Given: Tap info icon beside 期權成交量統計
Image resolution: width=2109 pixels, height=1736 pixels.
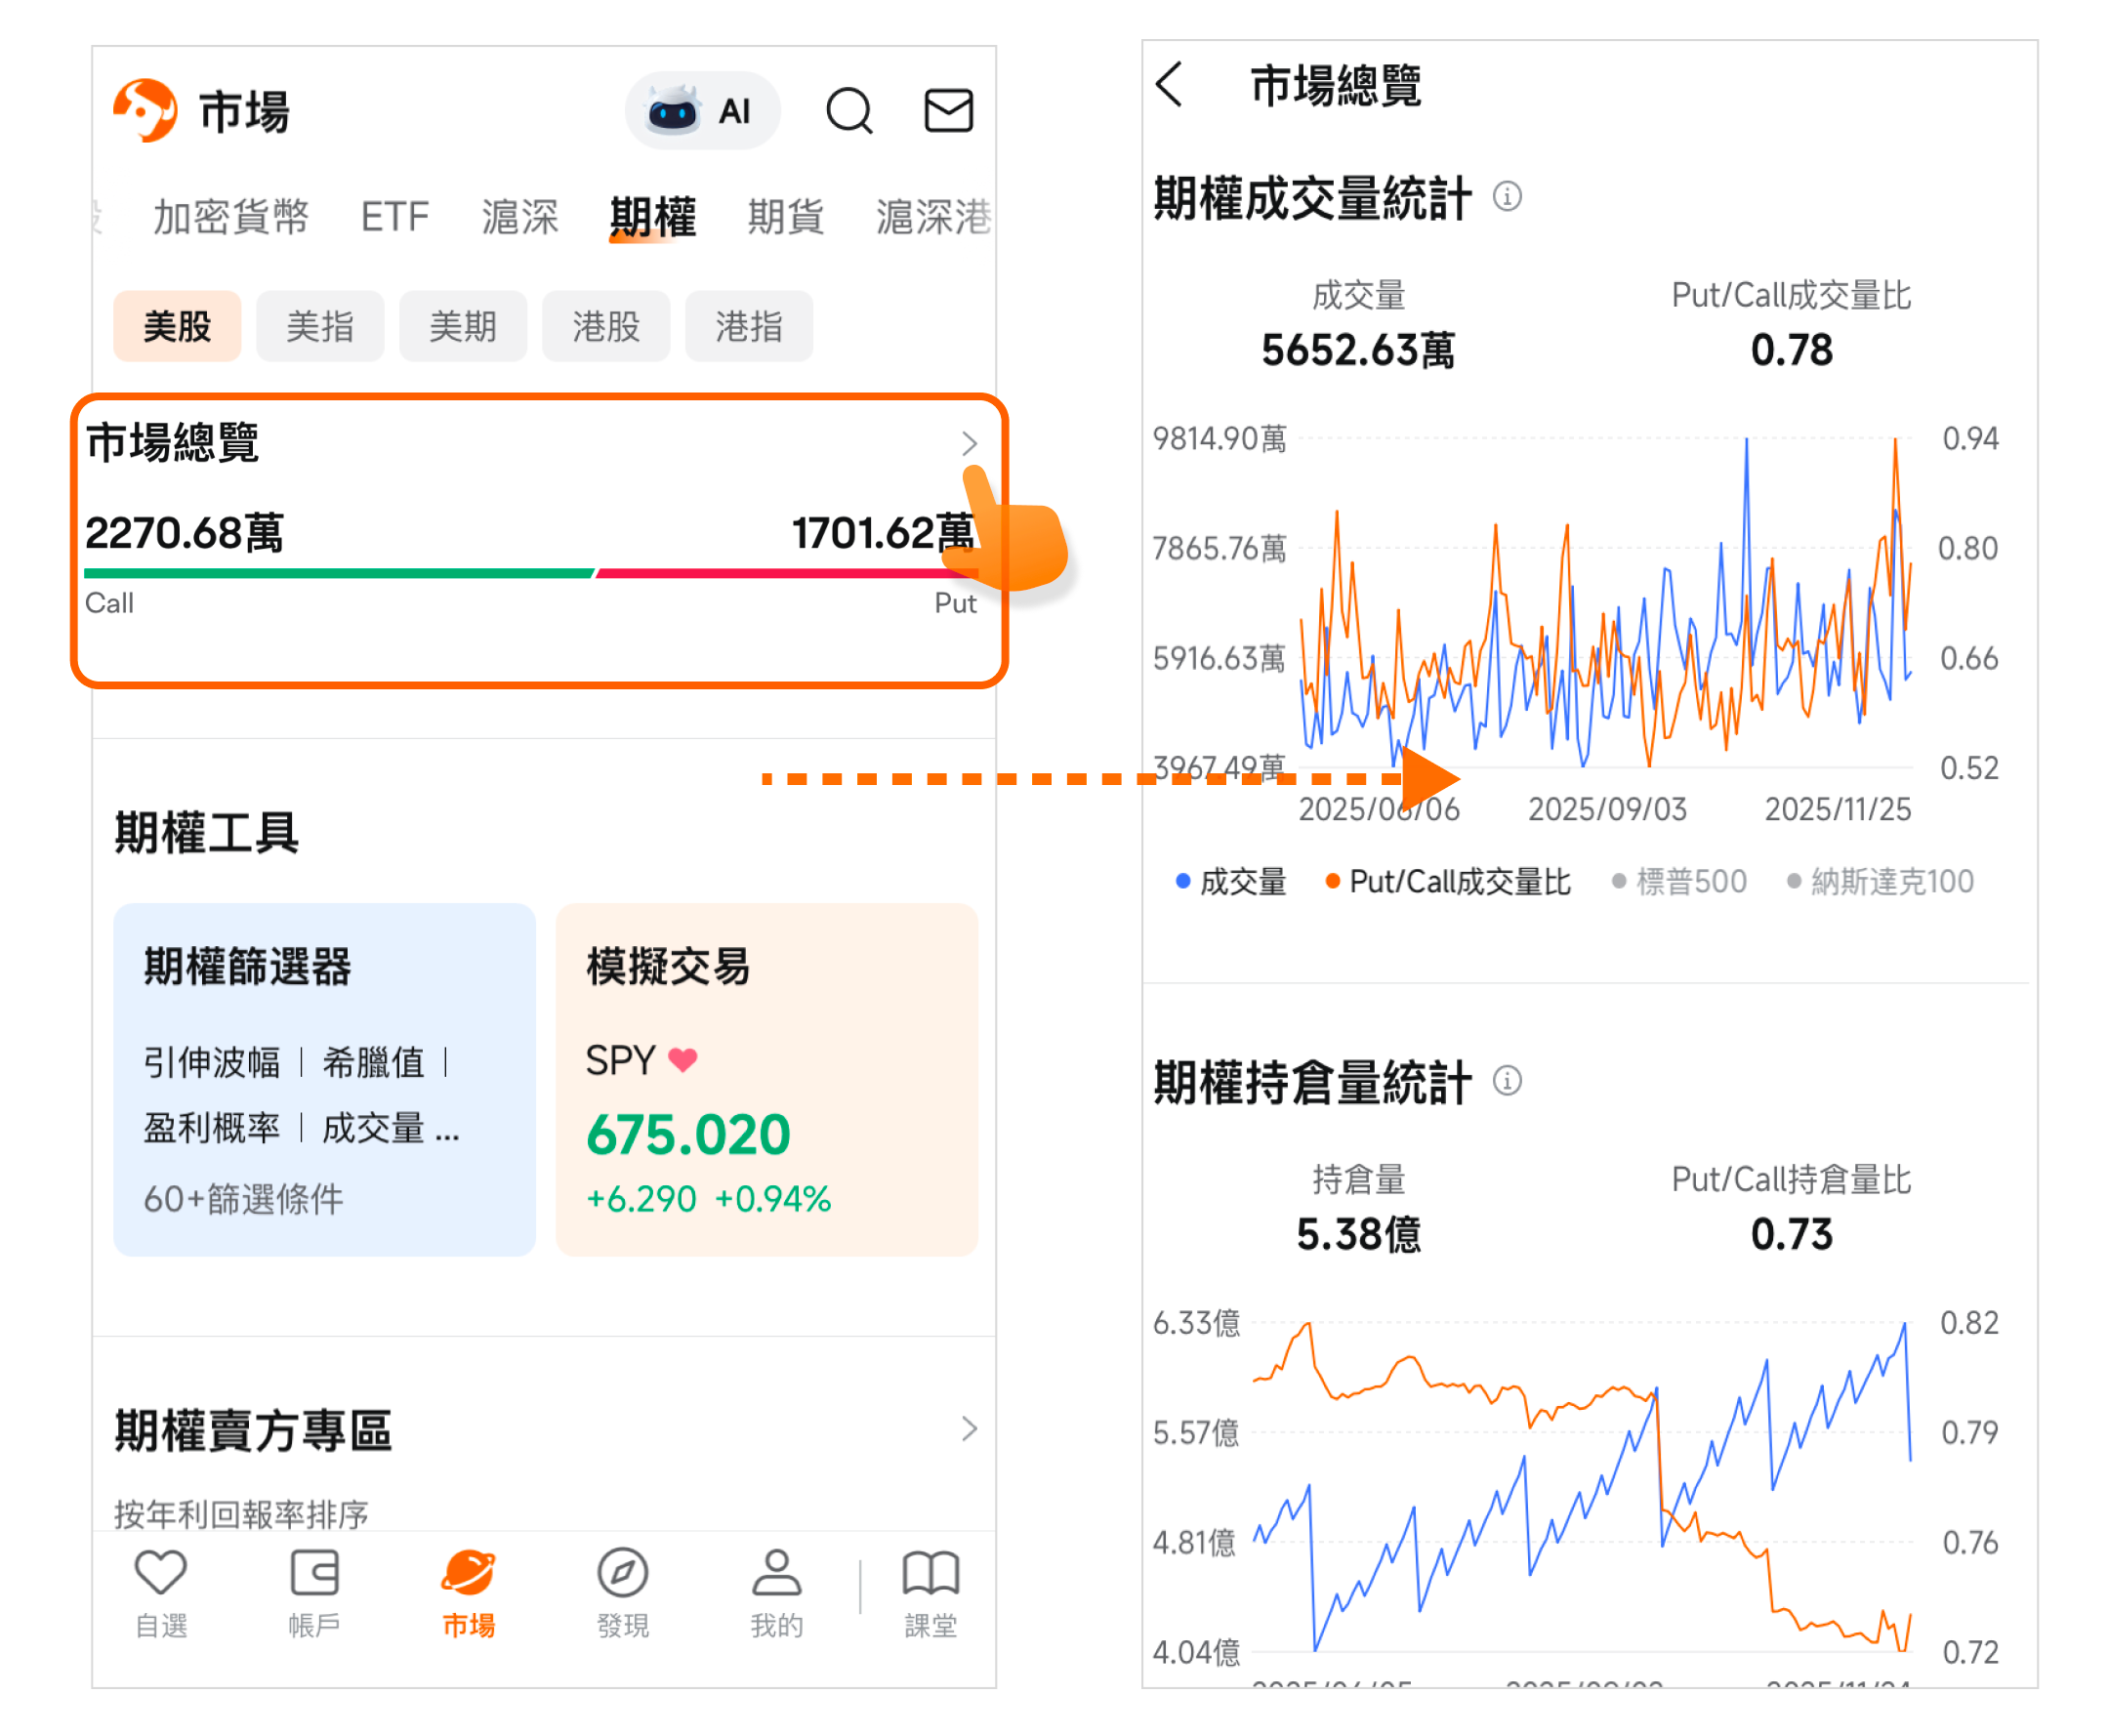Looking at the screenshot, I should [x=1507, y=196].
